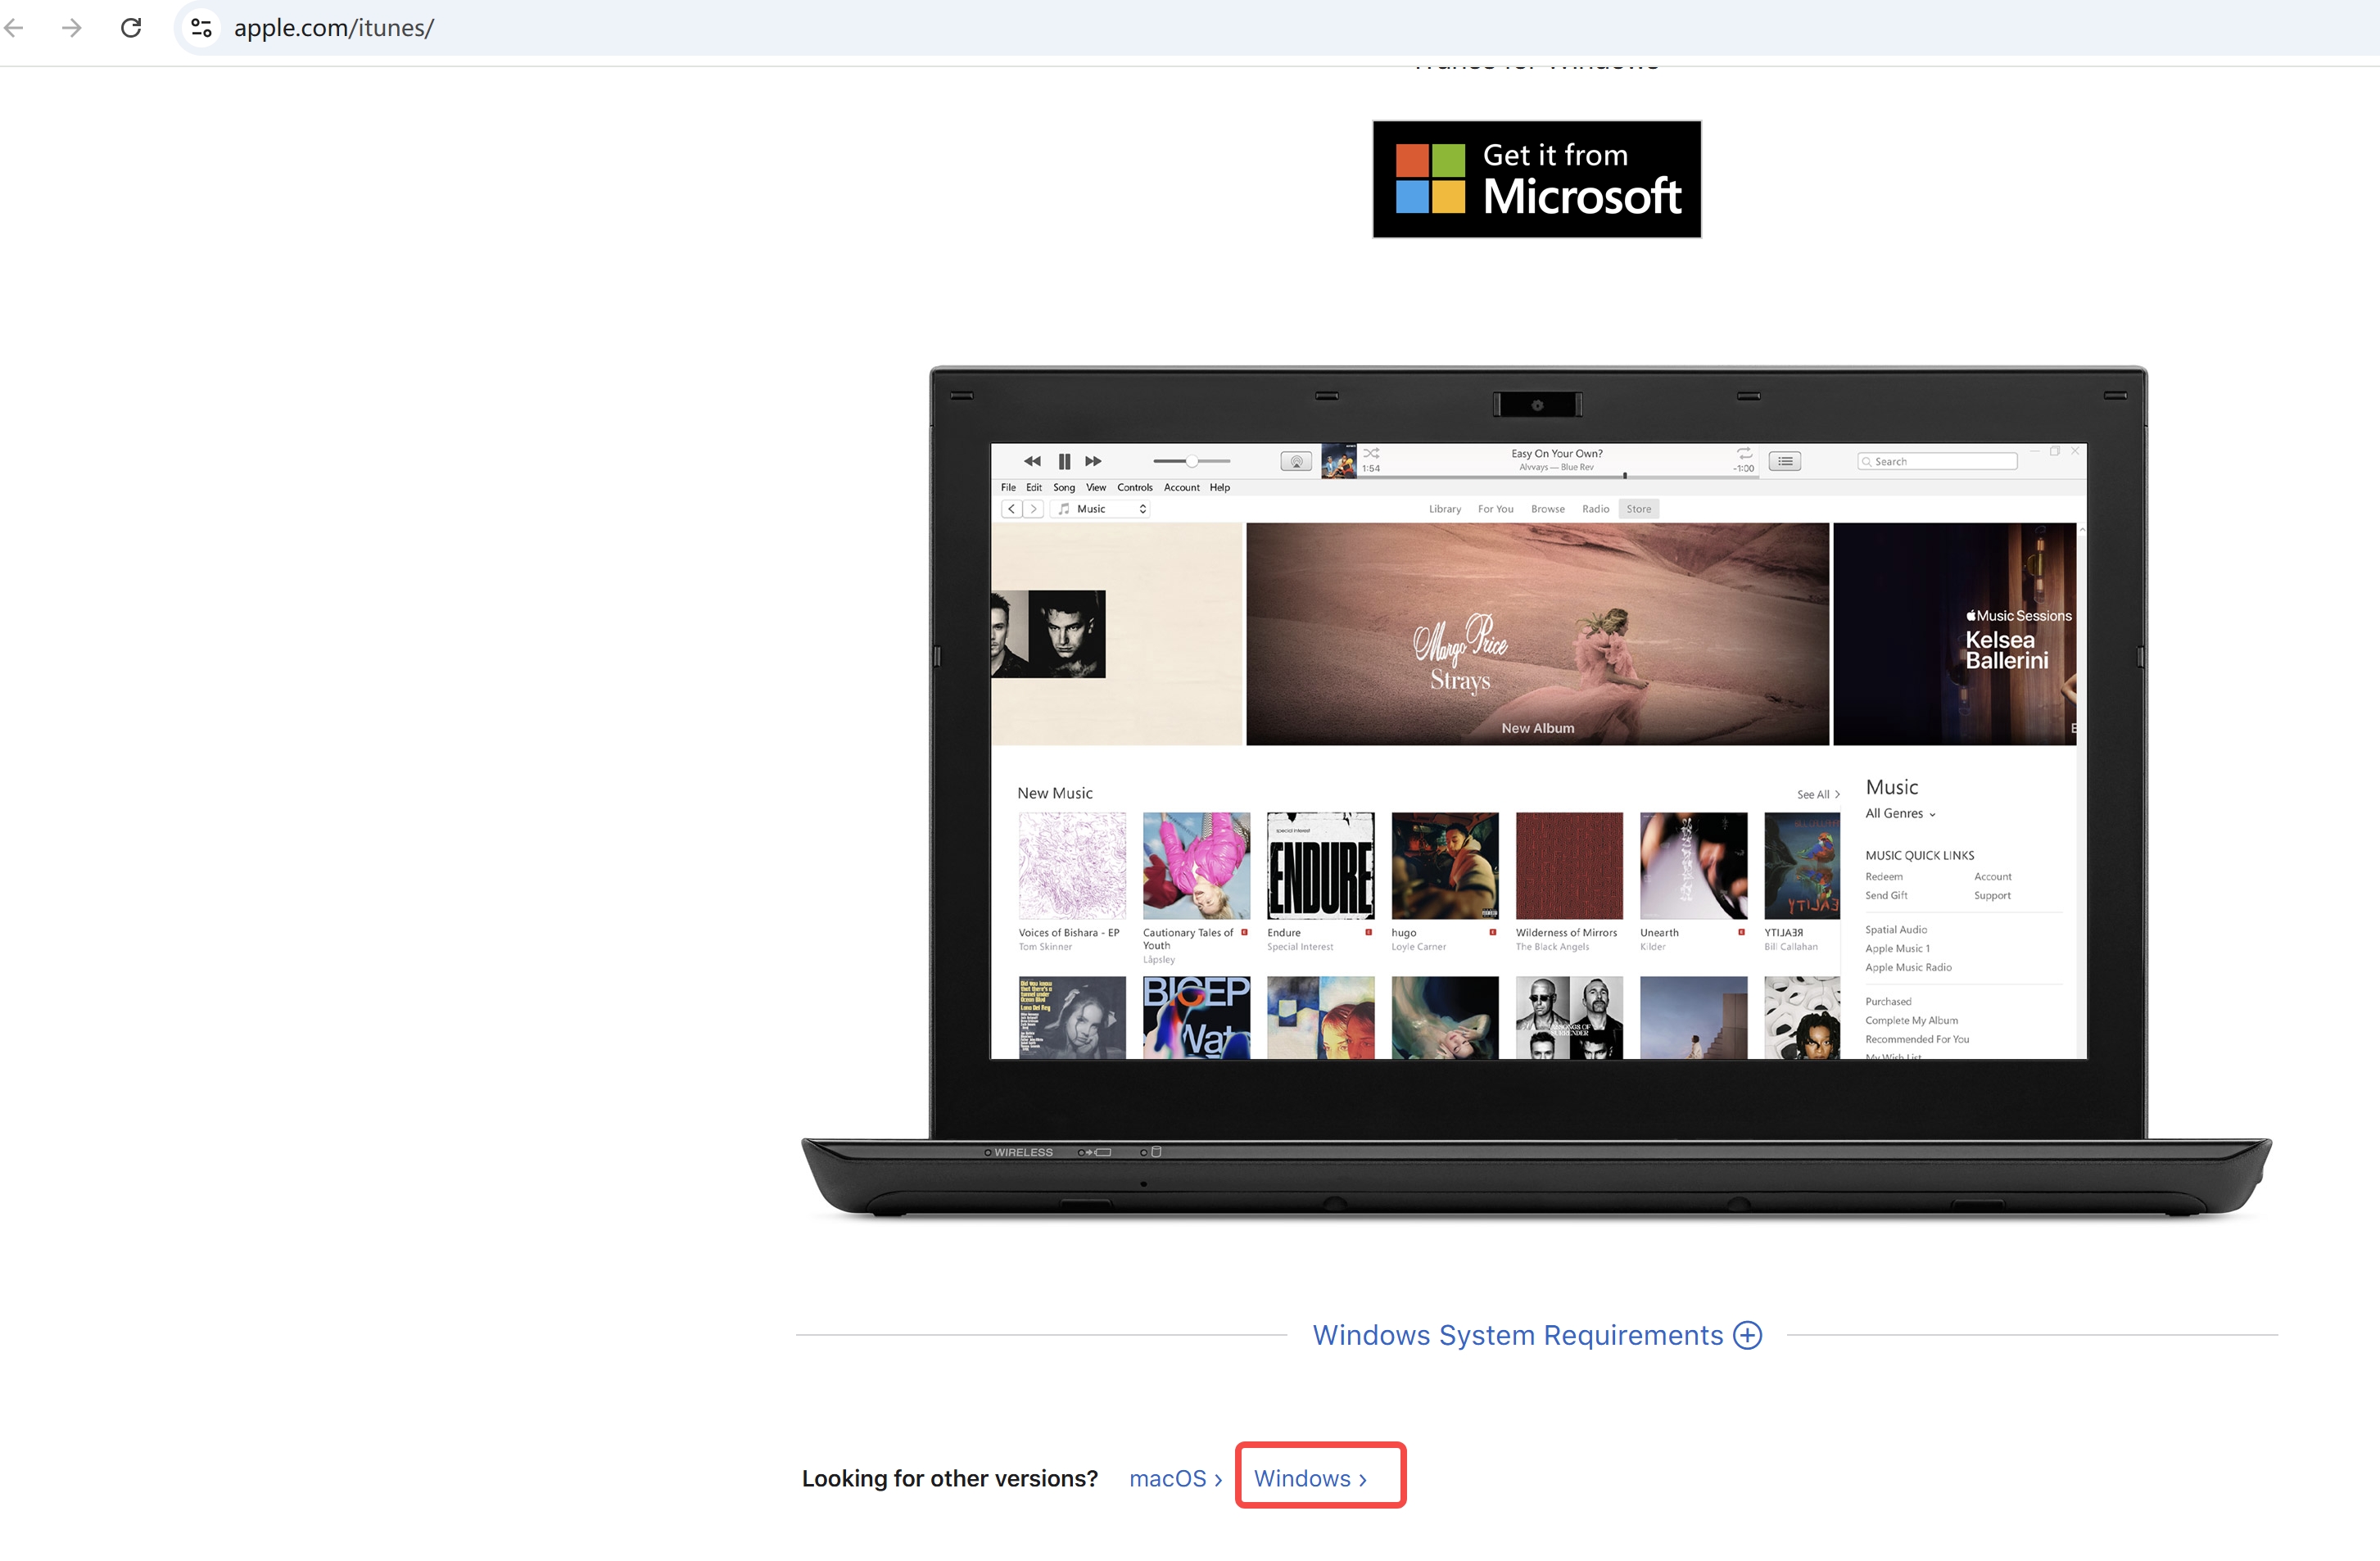Image resolution: width=2380 pixels, height=1561 pixels.
Task: Open site information icon in address bar
Action: coord(201,27)
